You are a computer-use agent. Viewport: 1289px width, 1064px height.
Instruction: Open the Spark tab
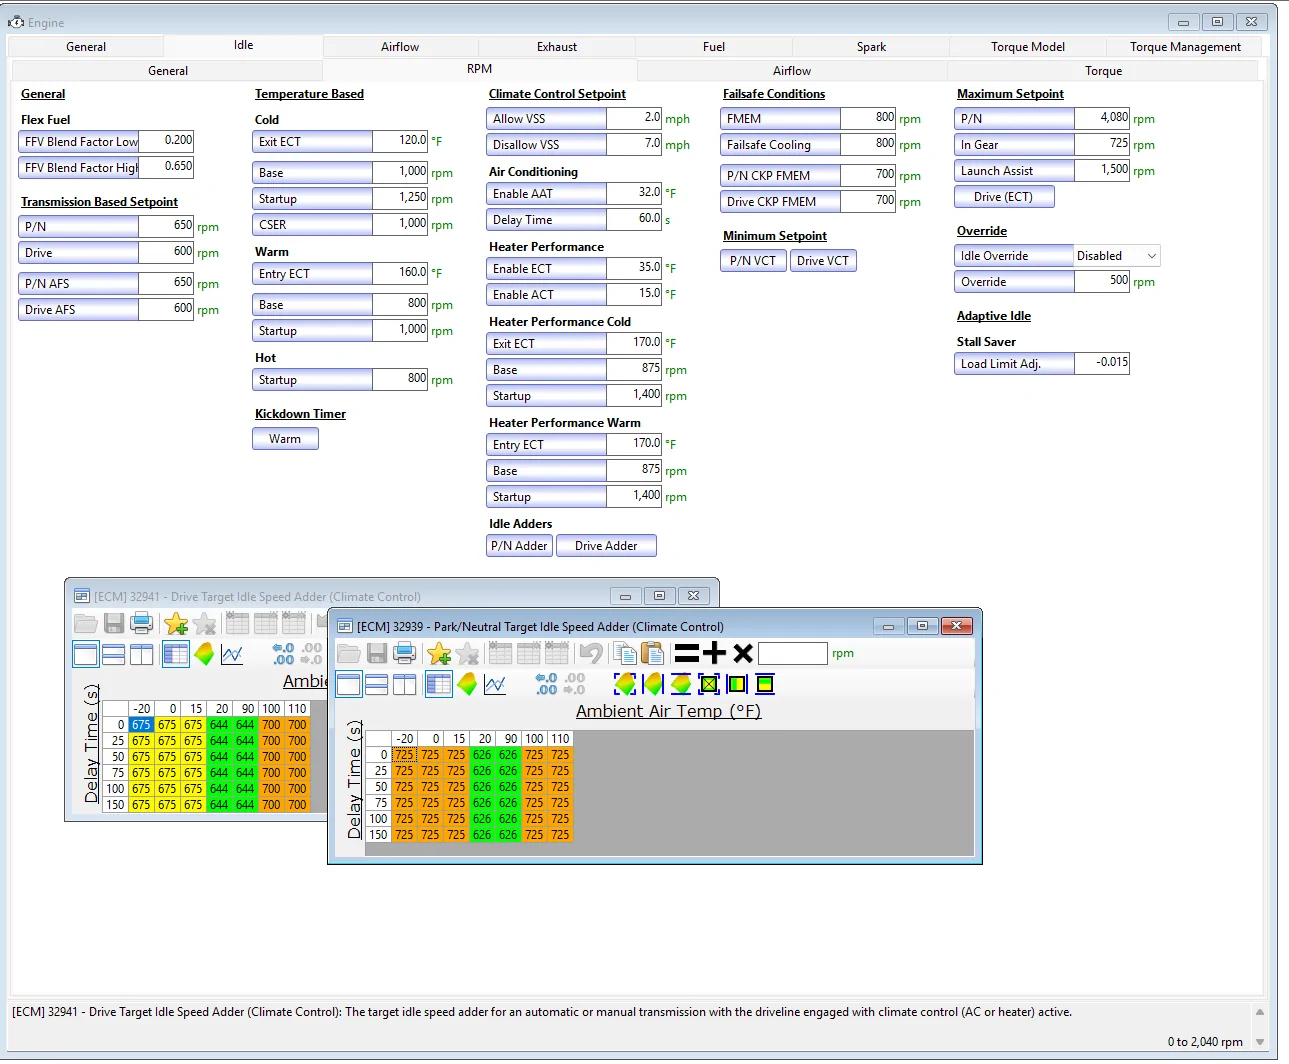871,47
